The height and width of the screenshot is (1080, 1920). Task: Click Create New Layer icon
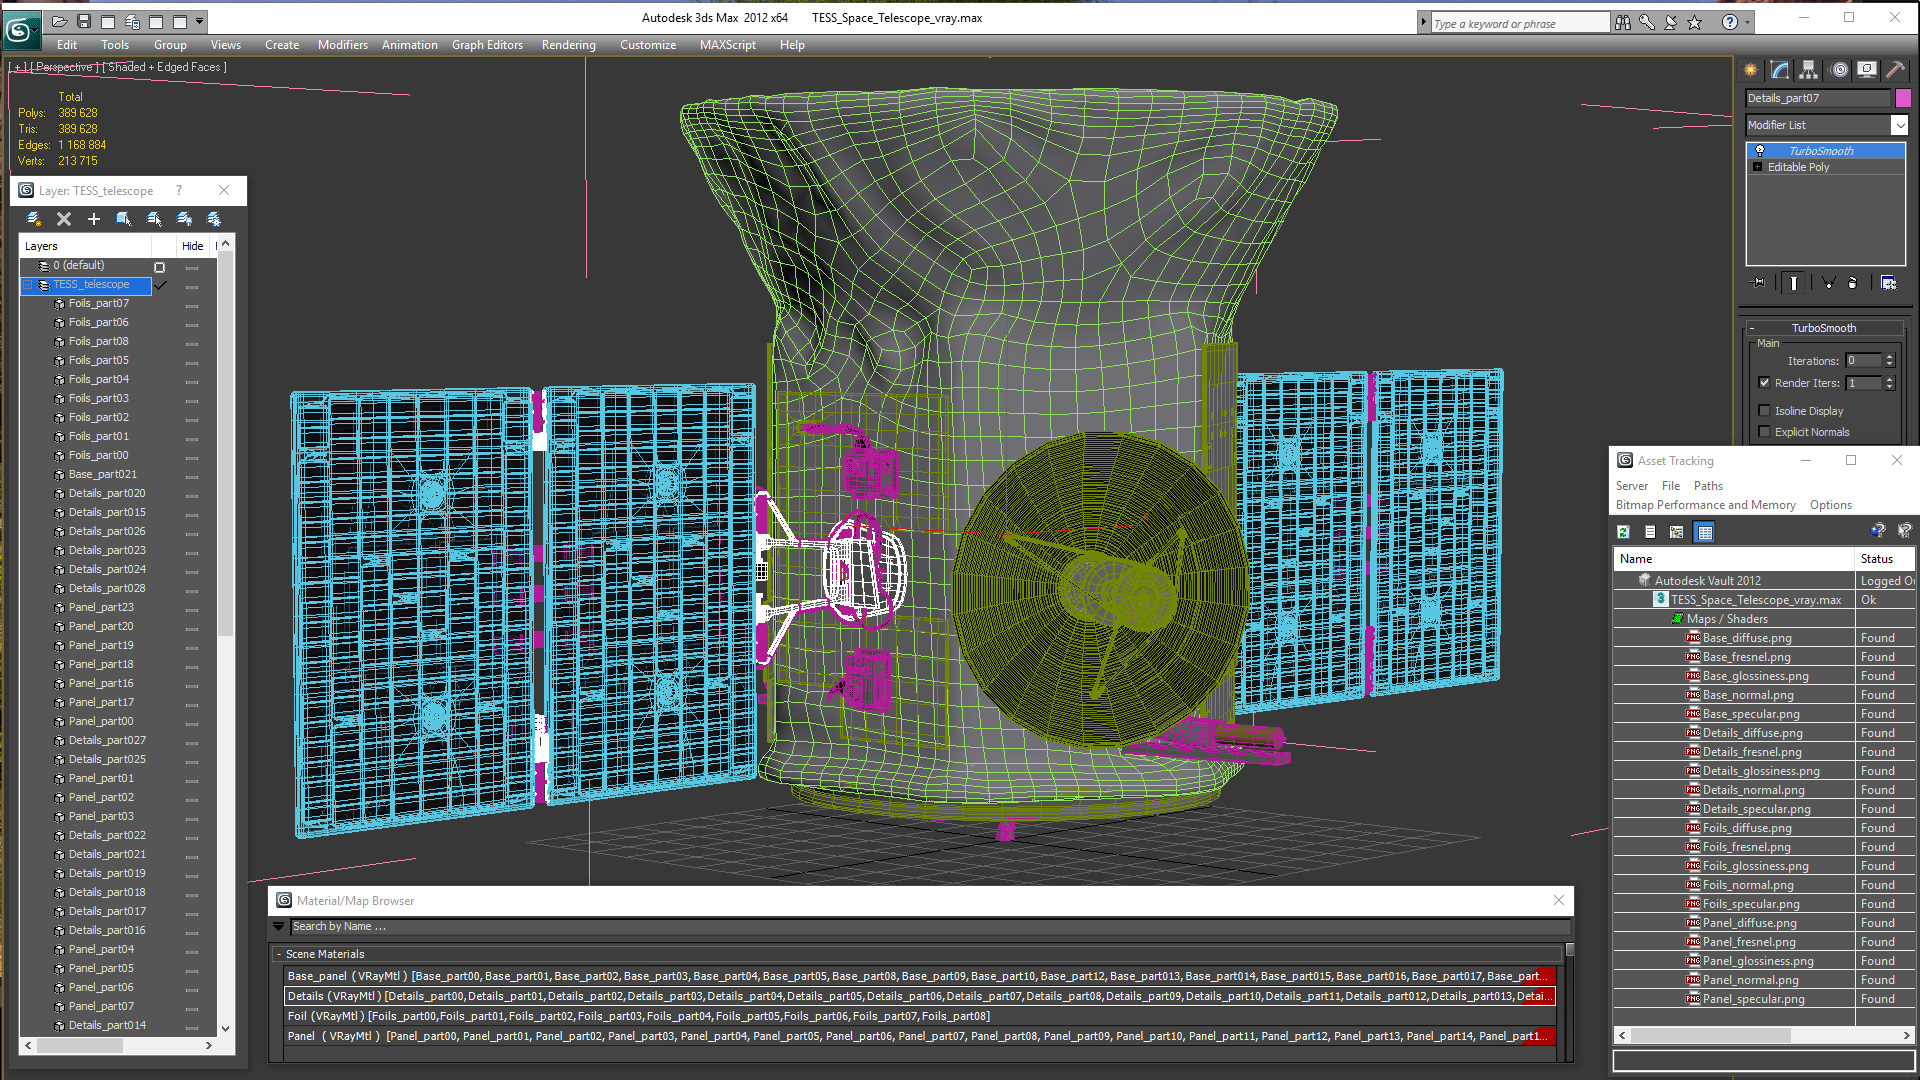click(x=34, y=219)
